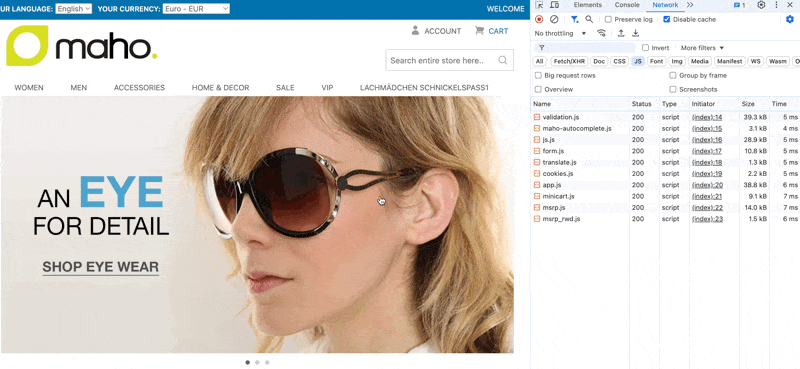This screenshot has width=800, height=369.
Task: Open network search magnifier
Action: [589, 19]
